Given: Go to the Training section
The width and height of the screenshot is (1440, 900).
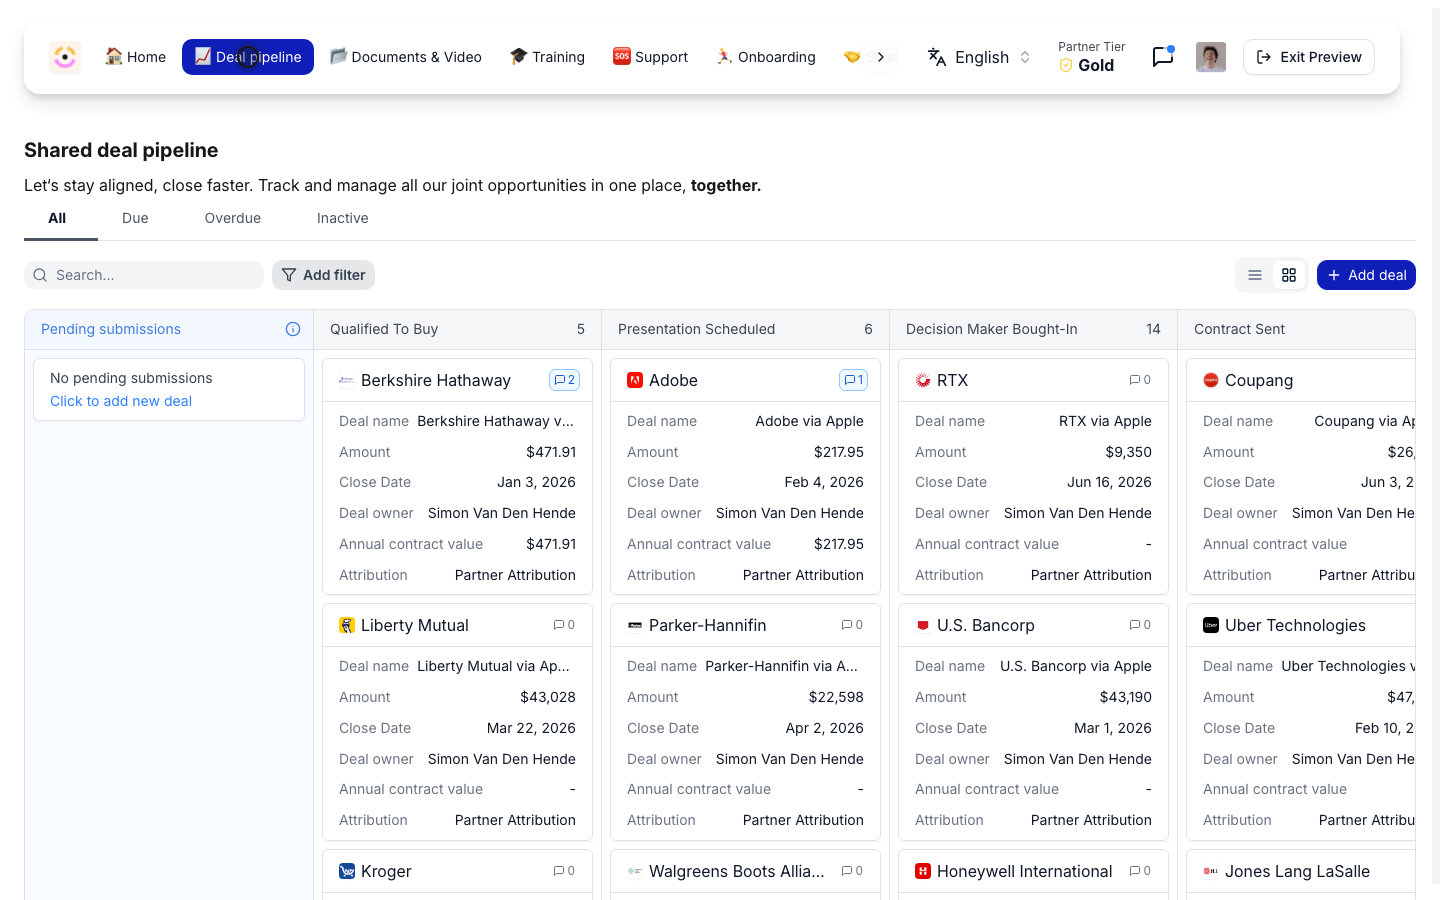Looking at the screenshot, I should point(547,57).
